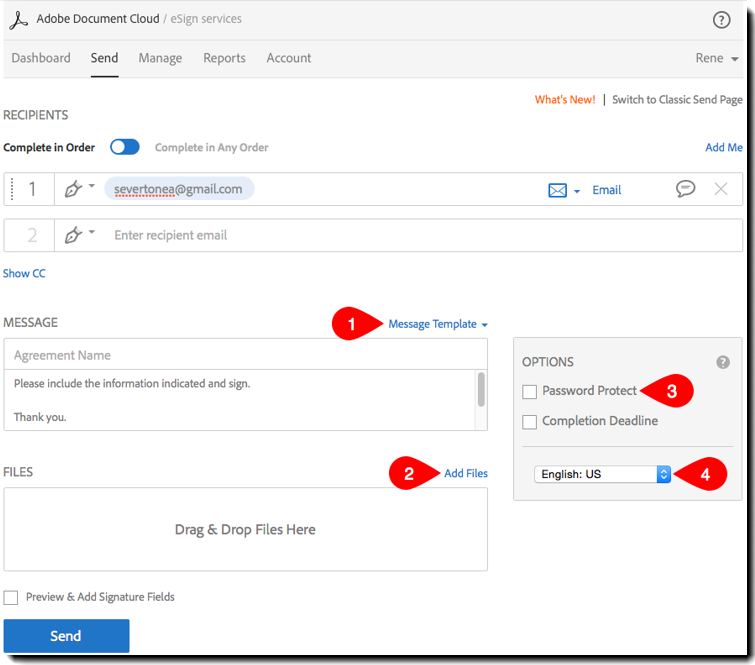Check the Completion Deadline option
This screenshot has width=755, height=665.
(x=530, y=421)
